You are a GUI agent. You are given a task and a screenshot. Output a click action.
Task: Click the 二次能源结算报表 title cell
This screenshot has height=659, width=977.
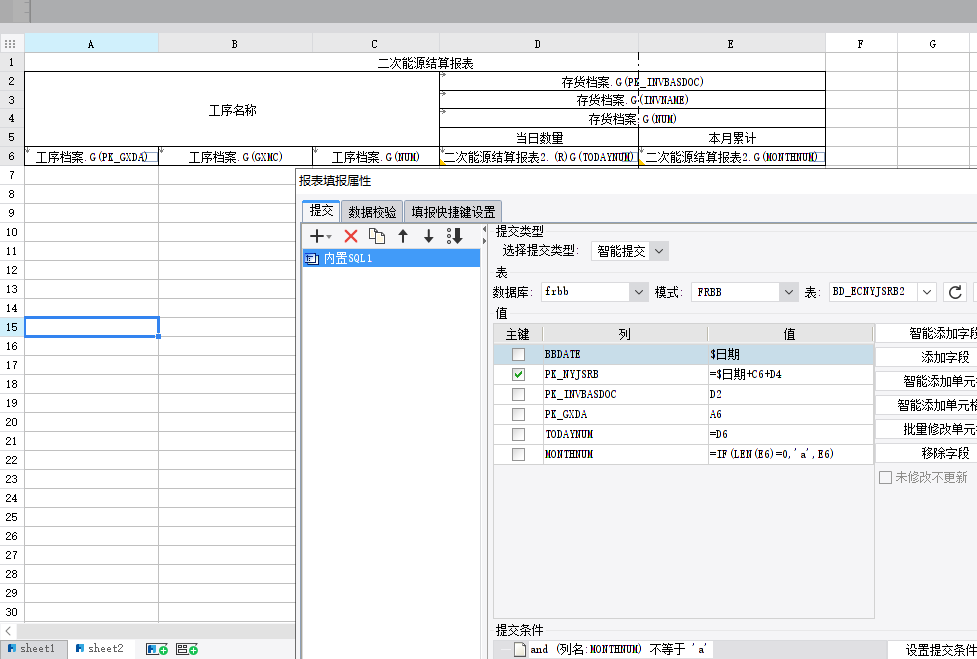(x=425, y=63)
